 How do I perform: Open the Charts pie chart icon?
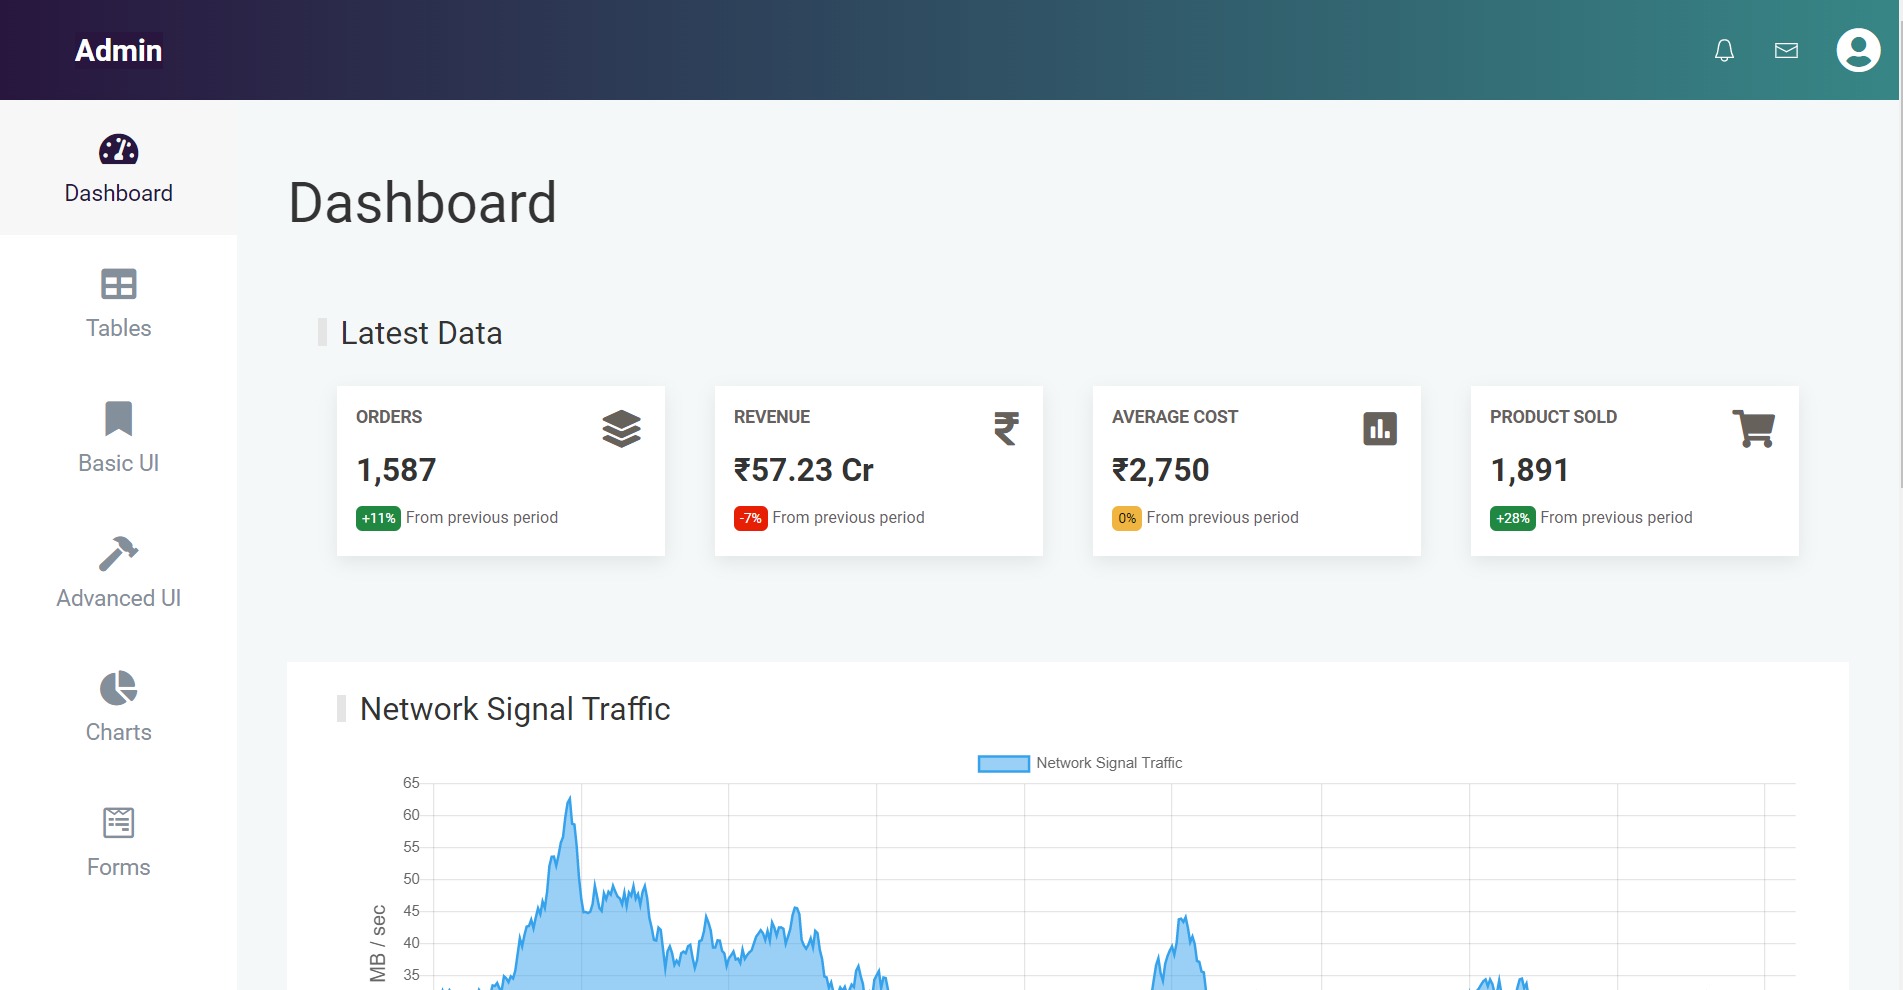click(x=118, y=688)
